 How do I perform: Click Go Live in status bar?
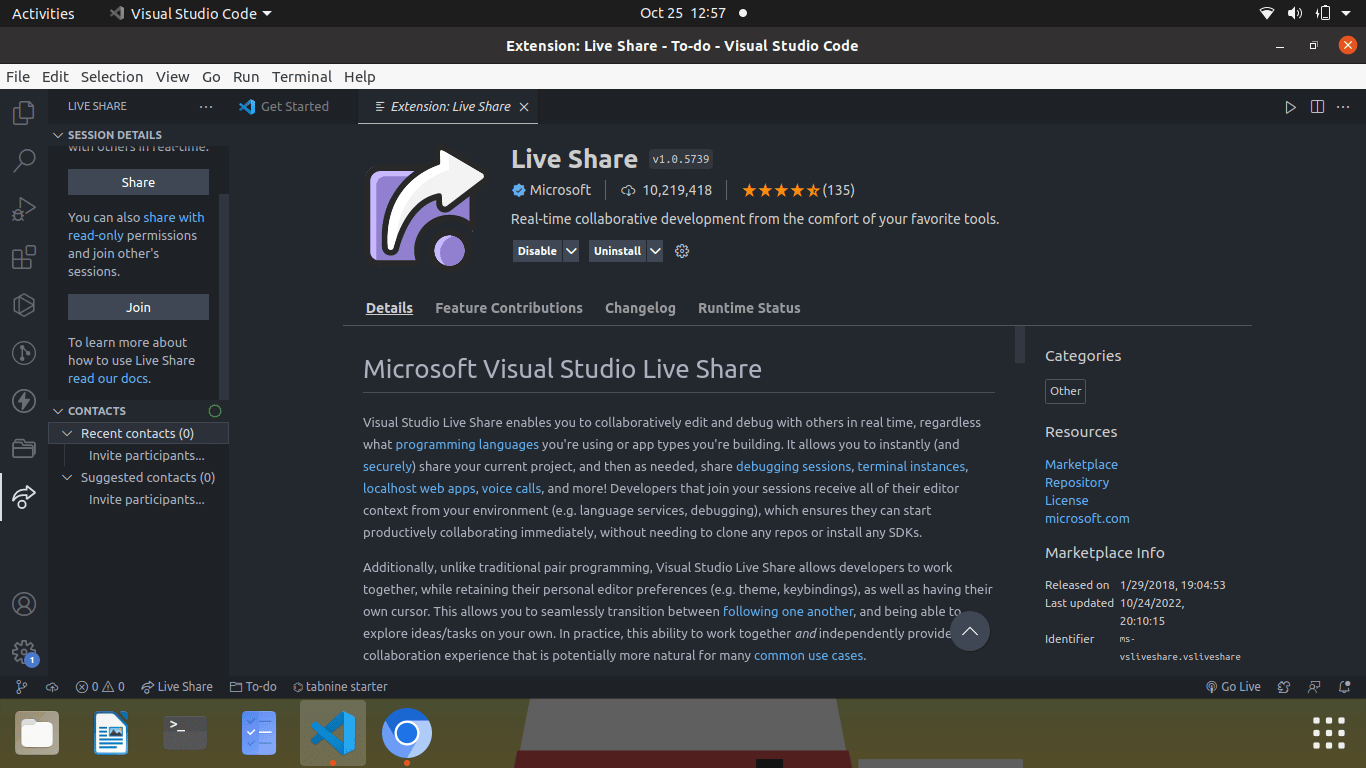[1233, 687]
